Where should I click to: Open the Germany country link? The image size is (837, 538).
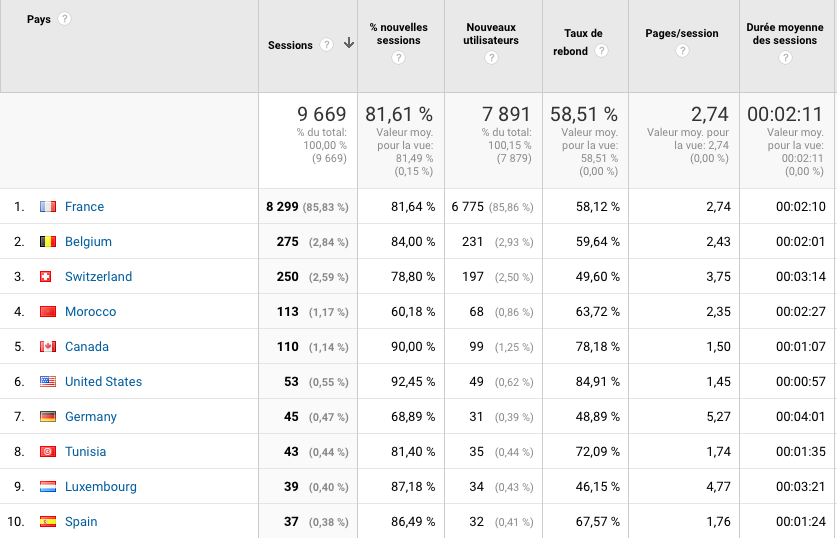click(91, 416)
